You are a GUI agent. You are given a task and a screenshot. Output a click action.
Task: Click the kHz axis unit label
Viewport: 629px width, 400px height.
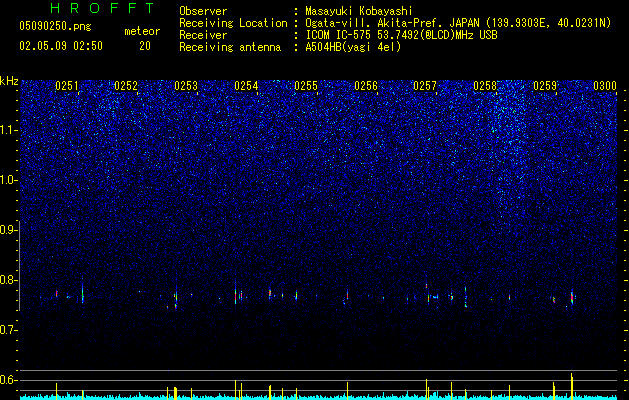pos(9,81)
